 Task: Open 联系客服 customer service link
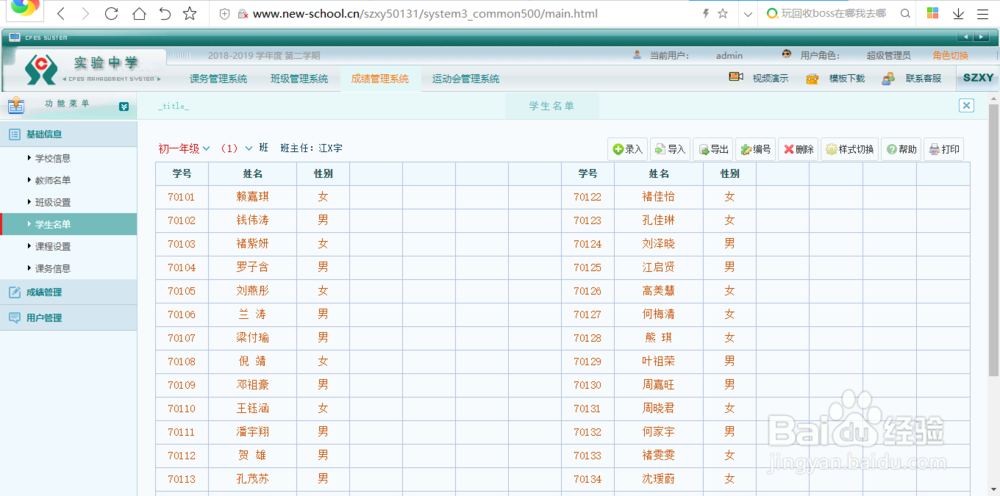coord(923,78)
